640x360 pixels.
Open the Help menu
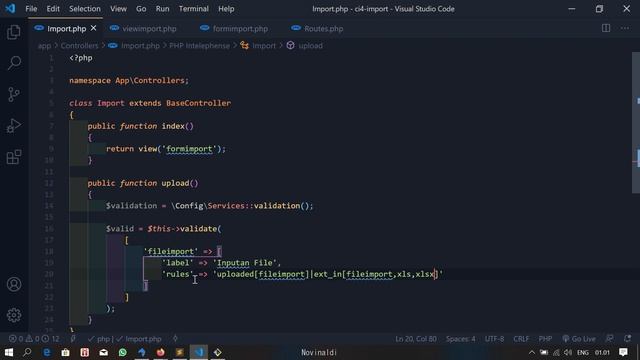pos(226,9)
